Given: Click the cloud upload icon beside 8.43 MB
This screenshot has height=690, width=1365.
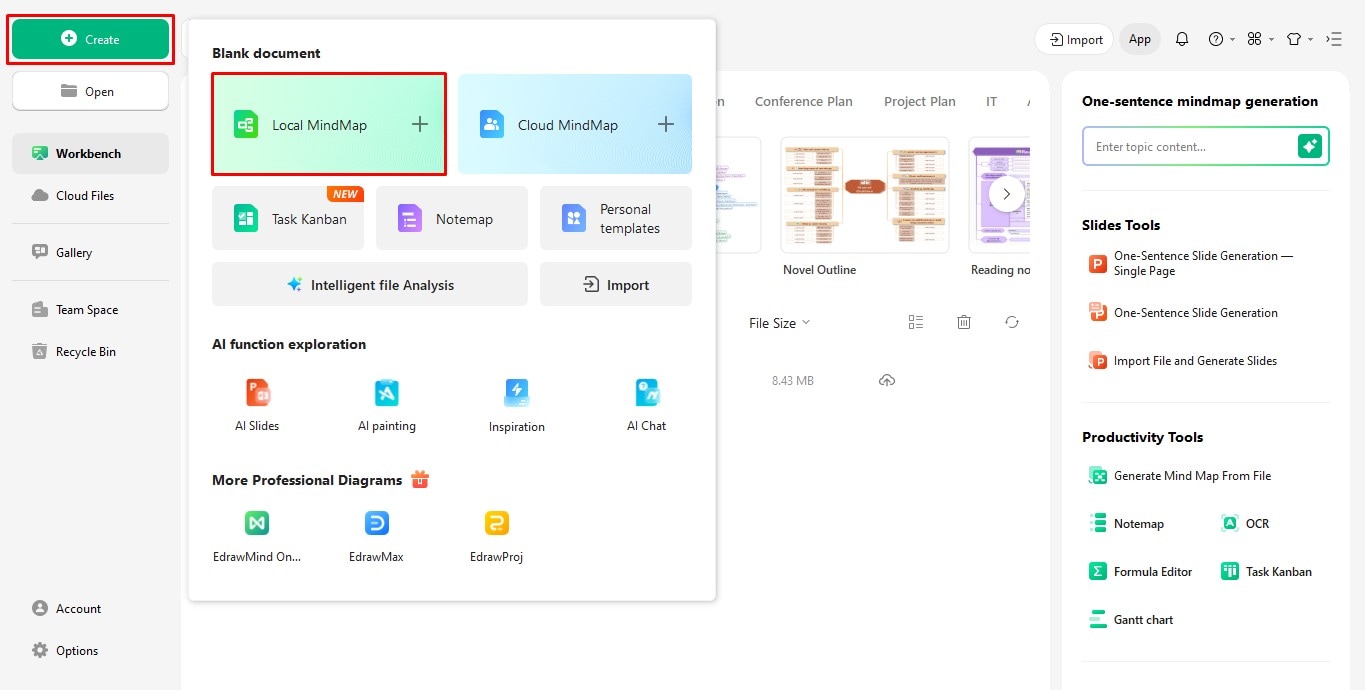Looking at the screenshot, I should pos(886,380).
